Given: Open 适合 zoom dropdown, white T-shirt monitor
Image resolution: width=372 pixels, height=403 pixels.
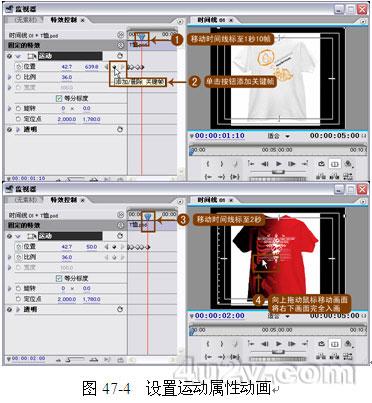Looking at the screenshot, I should tap(287, 136).
